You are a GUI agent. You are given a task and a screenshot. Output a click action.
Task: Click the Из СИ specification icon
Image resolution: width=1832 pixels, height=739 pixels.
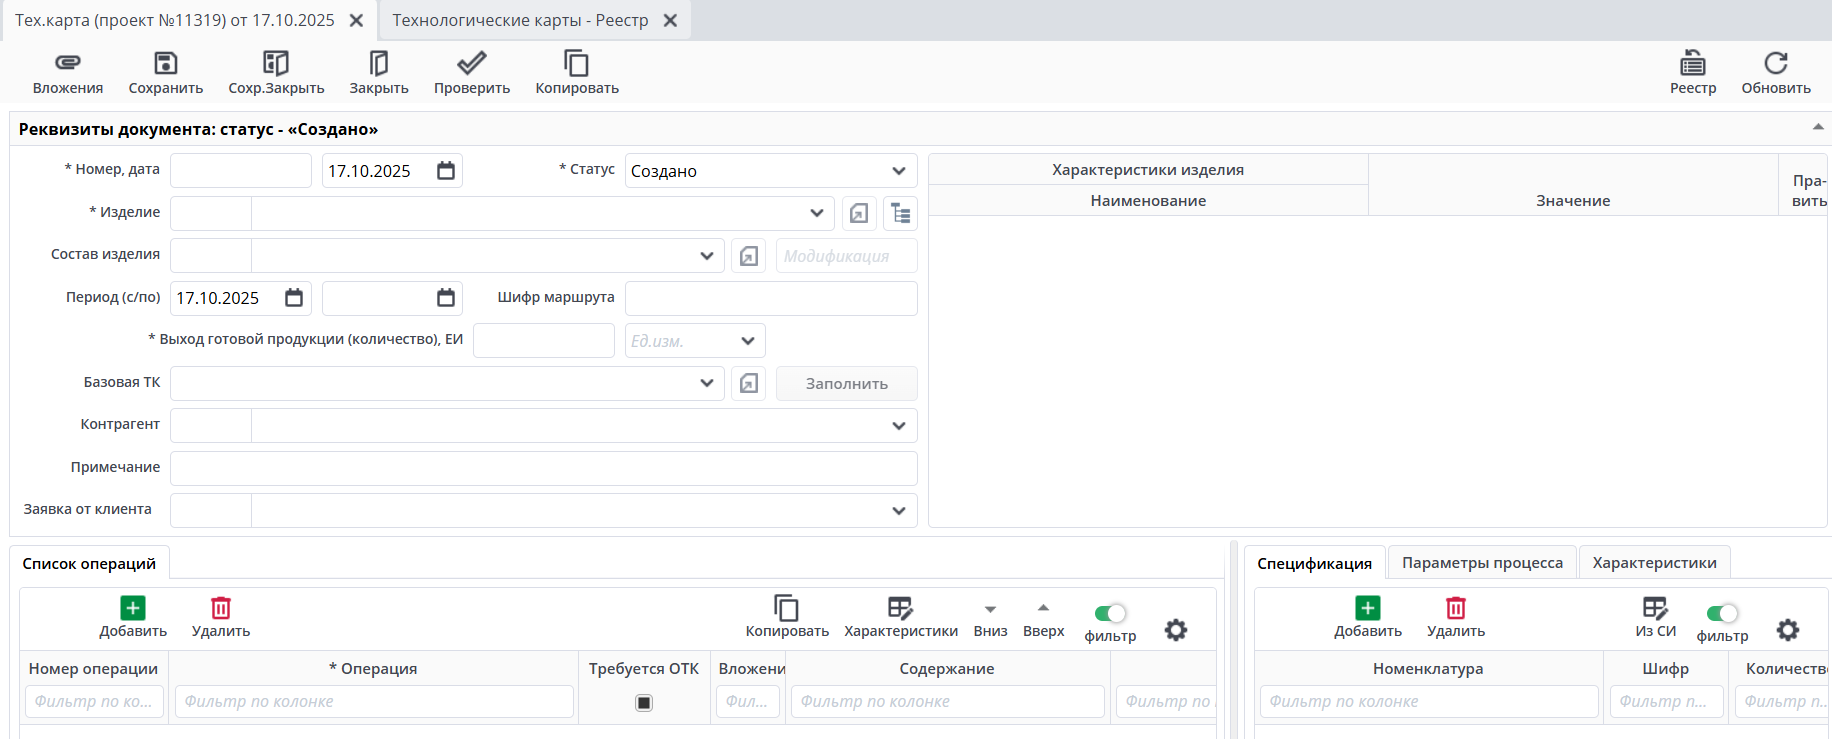click(x=1655, y=609)
